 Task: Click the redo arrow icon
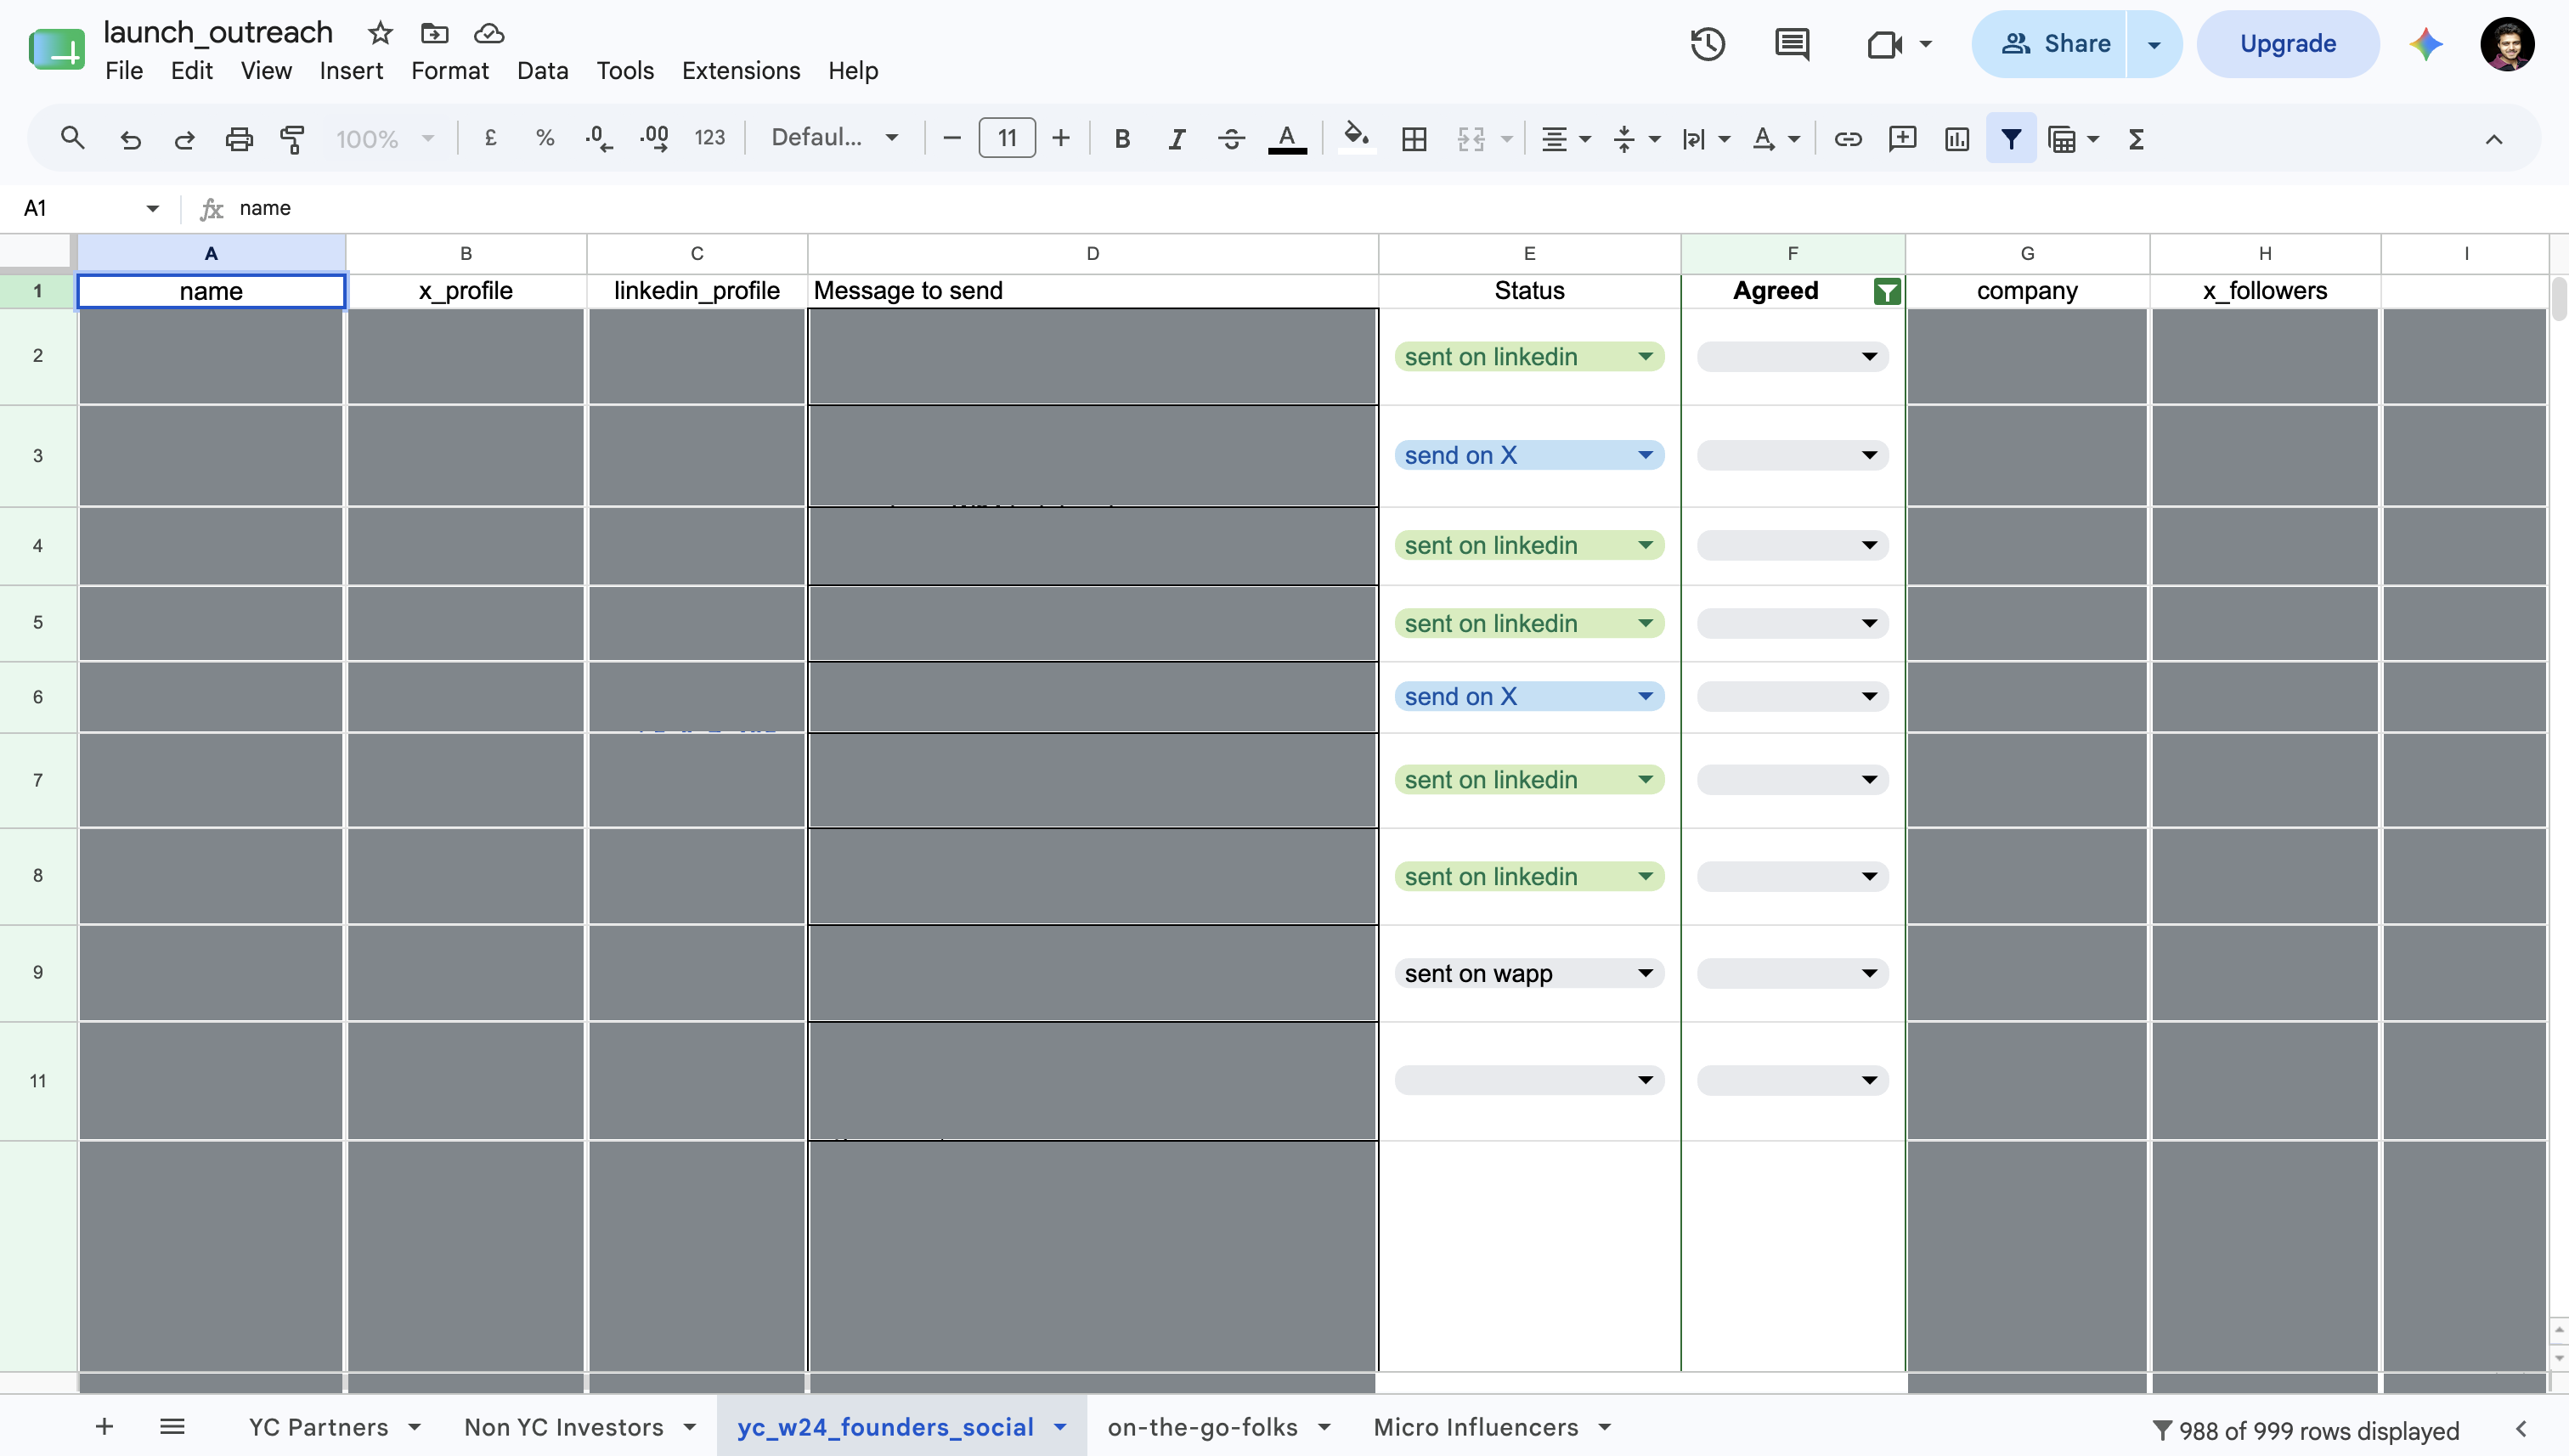184,139
